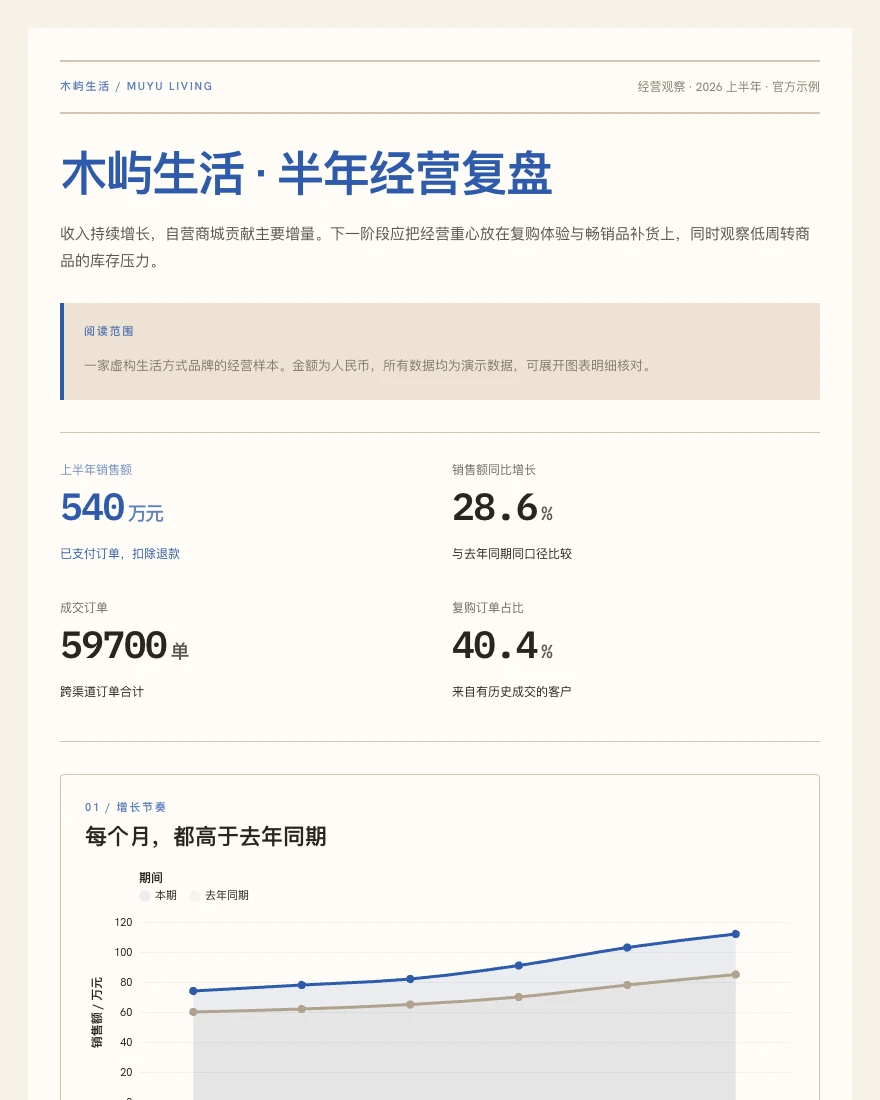Click the 80 y-axis tick label
Screen dimensions: 880x1100
coord(126,982)
